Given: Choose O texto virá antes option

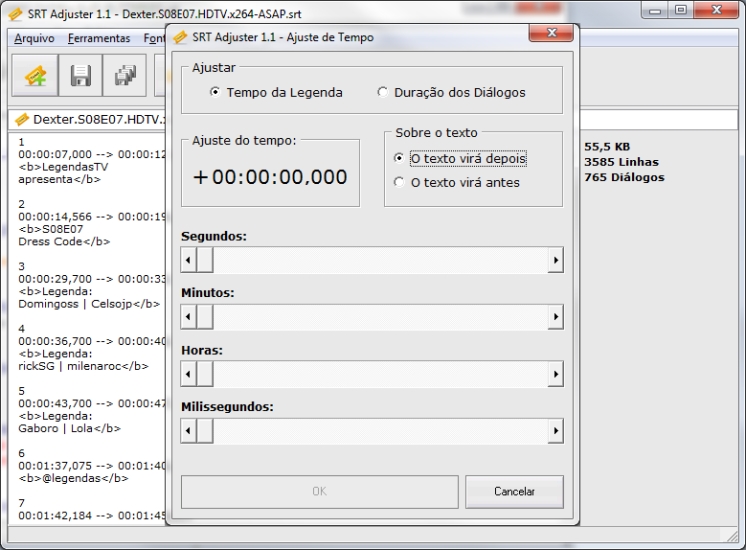Looking at the screenshot, I should tap(457, 183).
